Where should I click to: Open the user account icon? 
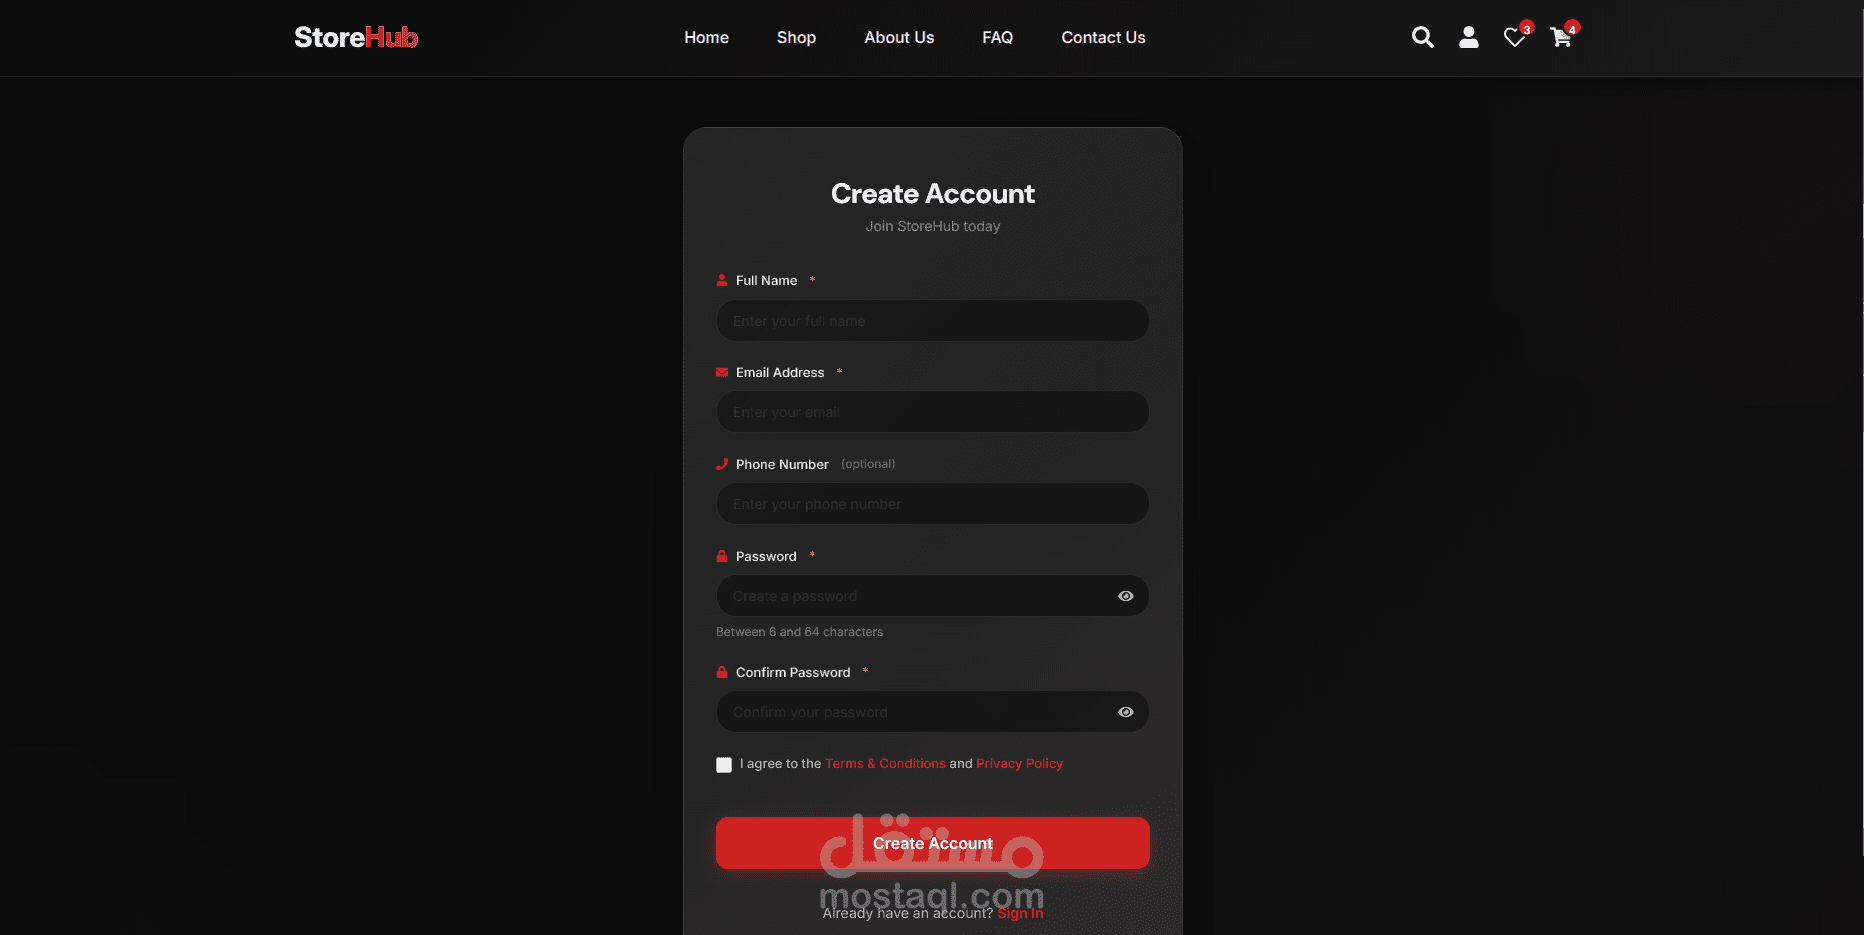(1468, 37)
